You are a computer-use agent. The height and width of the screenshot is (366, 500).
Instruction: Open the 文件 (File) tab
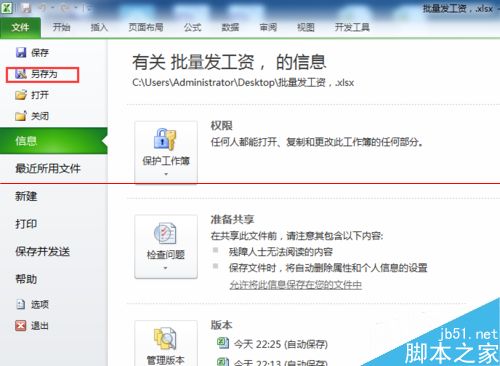point(20,27)
